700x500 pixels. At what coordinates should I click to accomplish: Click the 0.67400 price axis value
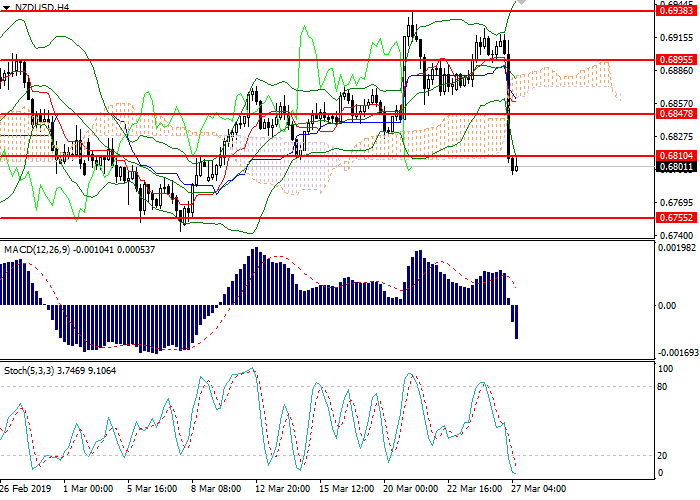pyautogui.click(x=676, y=235)
